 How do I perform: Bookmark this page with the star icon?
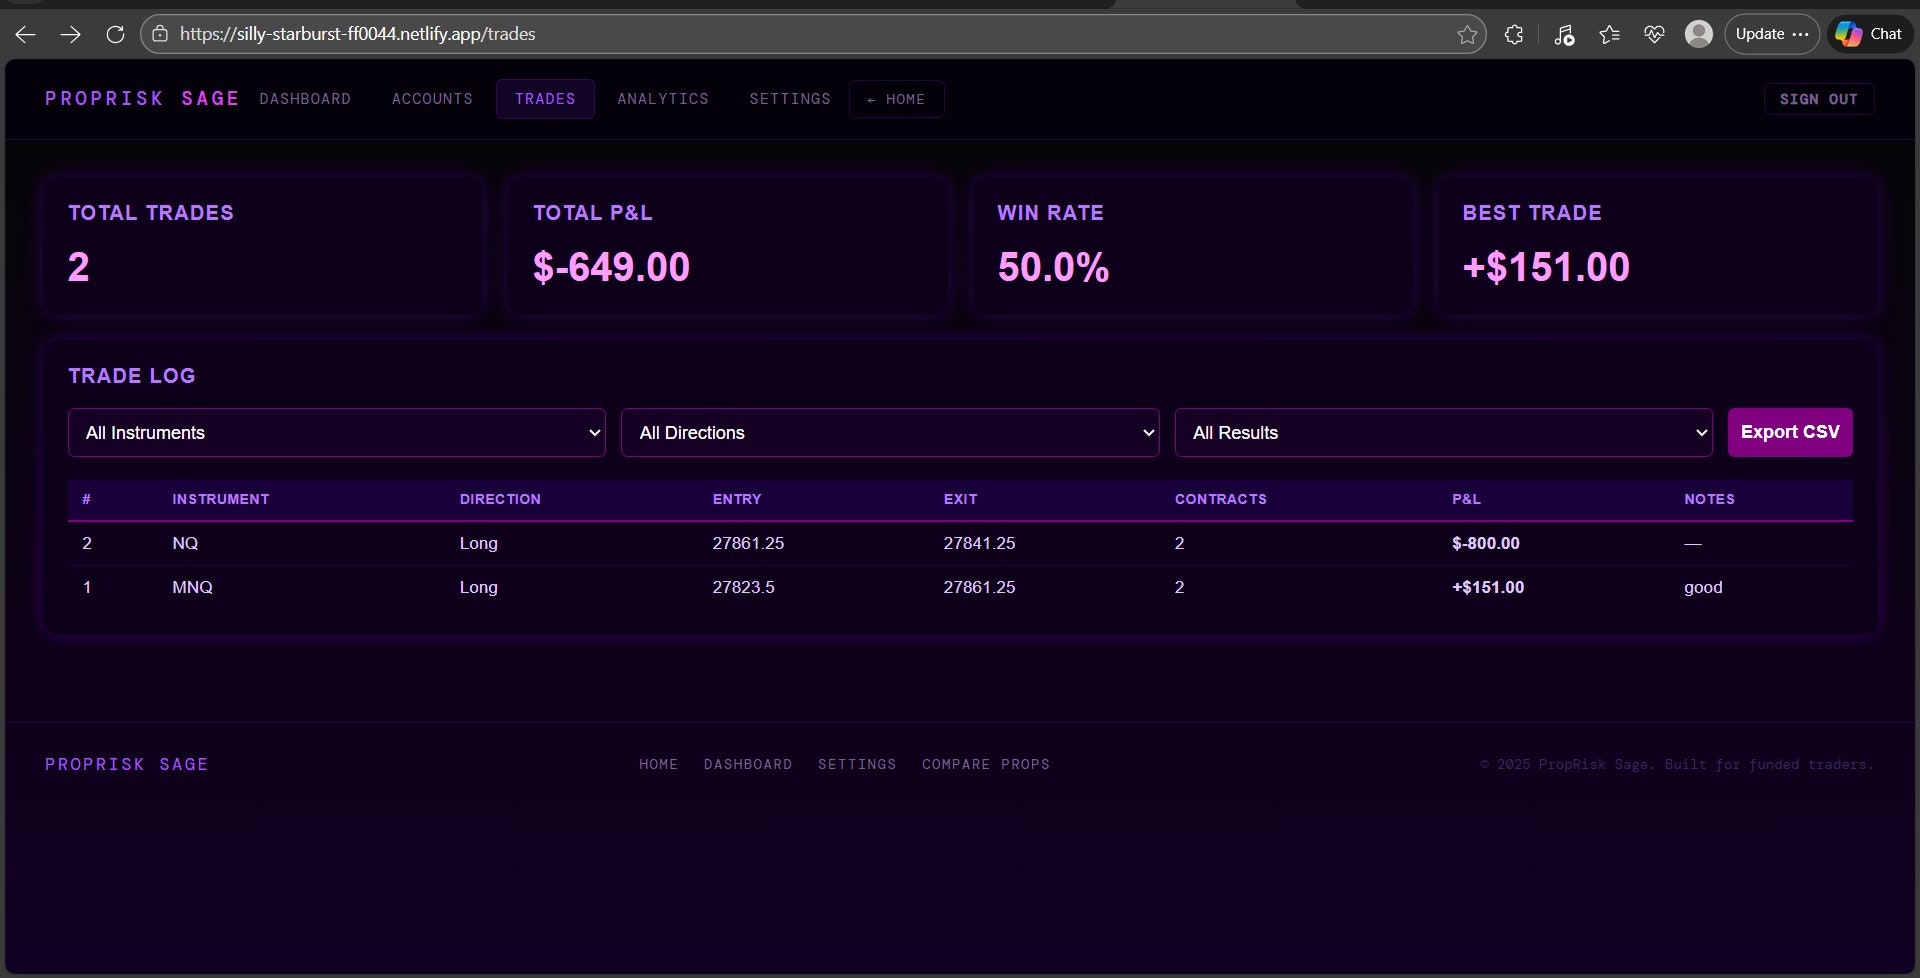point(1467,35)
